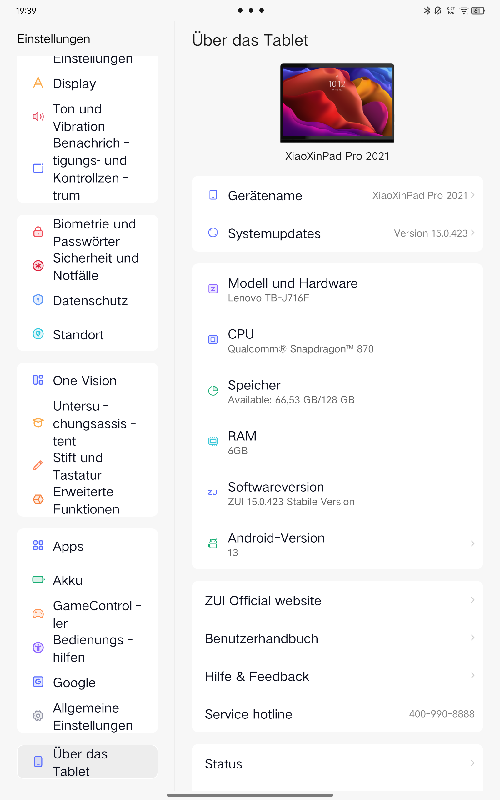Open the Akku battery icon
500x800 pixels.
pos(38,580)
